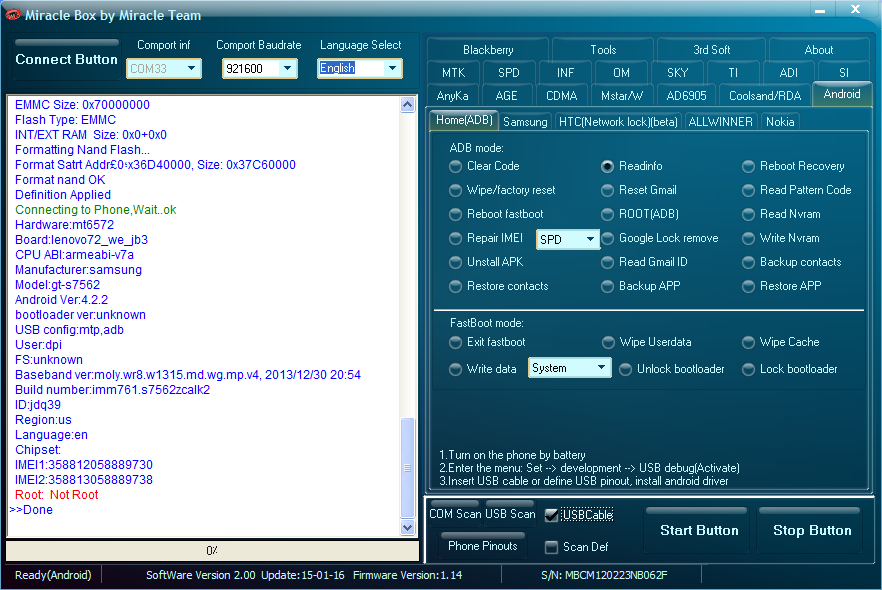Choose Backup contacts option

748,263
